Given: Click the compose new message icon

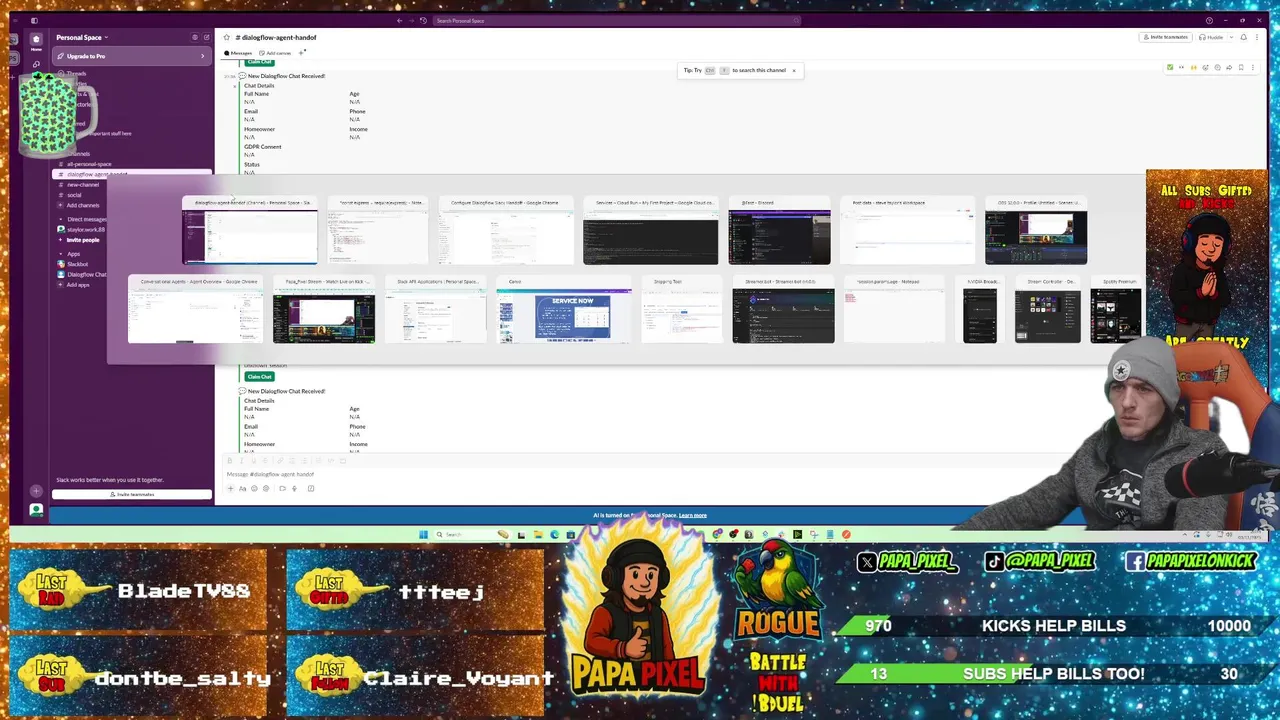Looking at the screenshot, I should tap(206, 37).
